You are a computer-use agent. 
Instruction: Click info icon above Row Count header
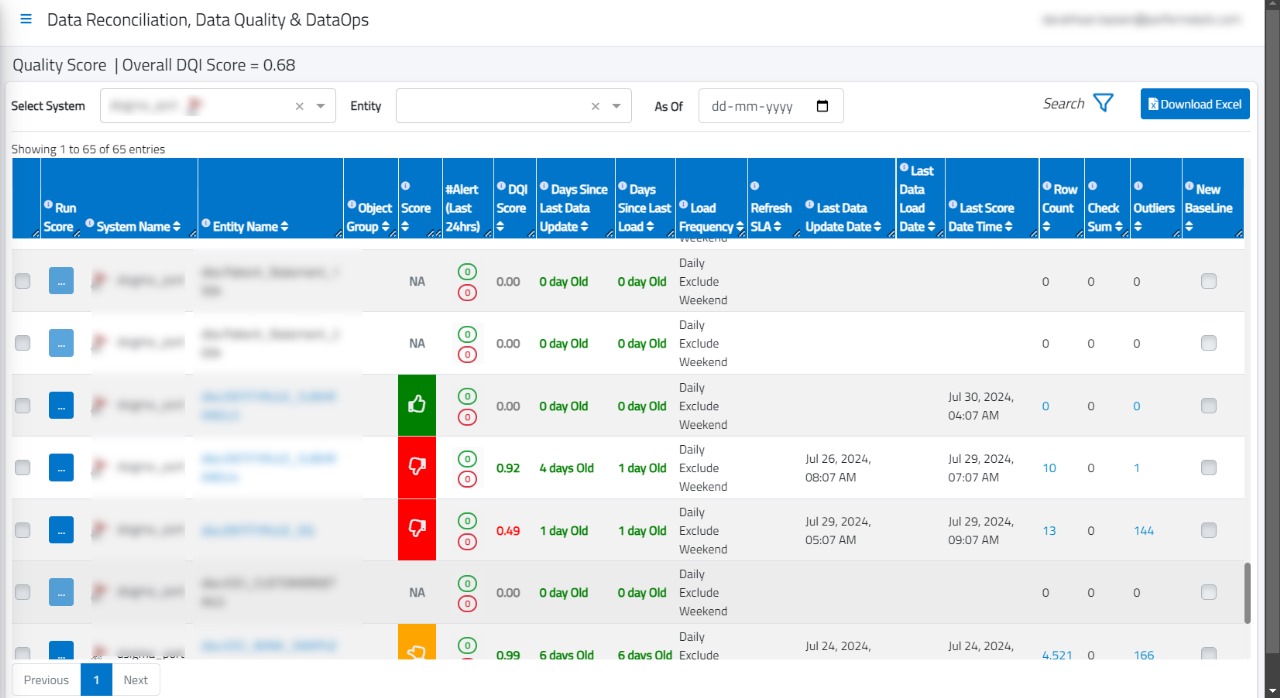1046,187
